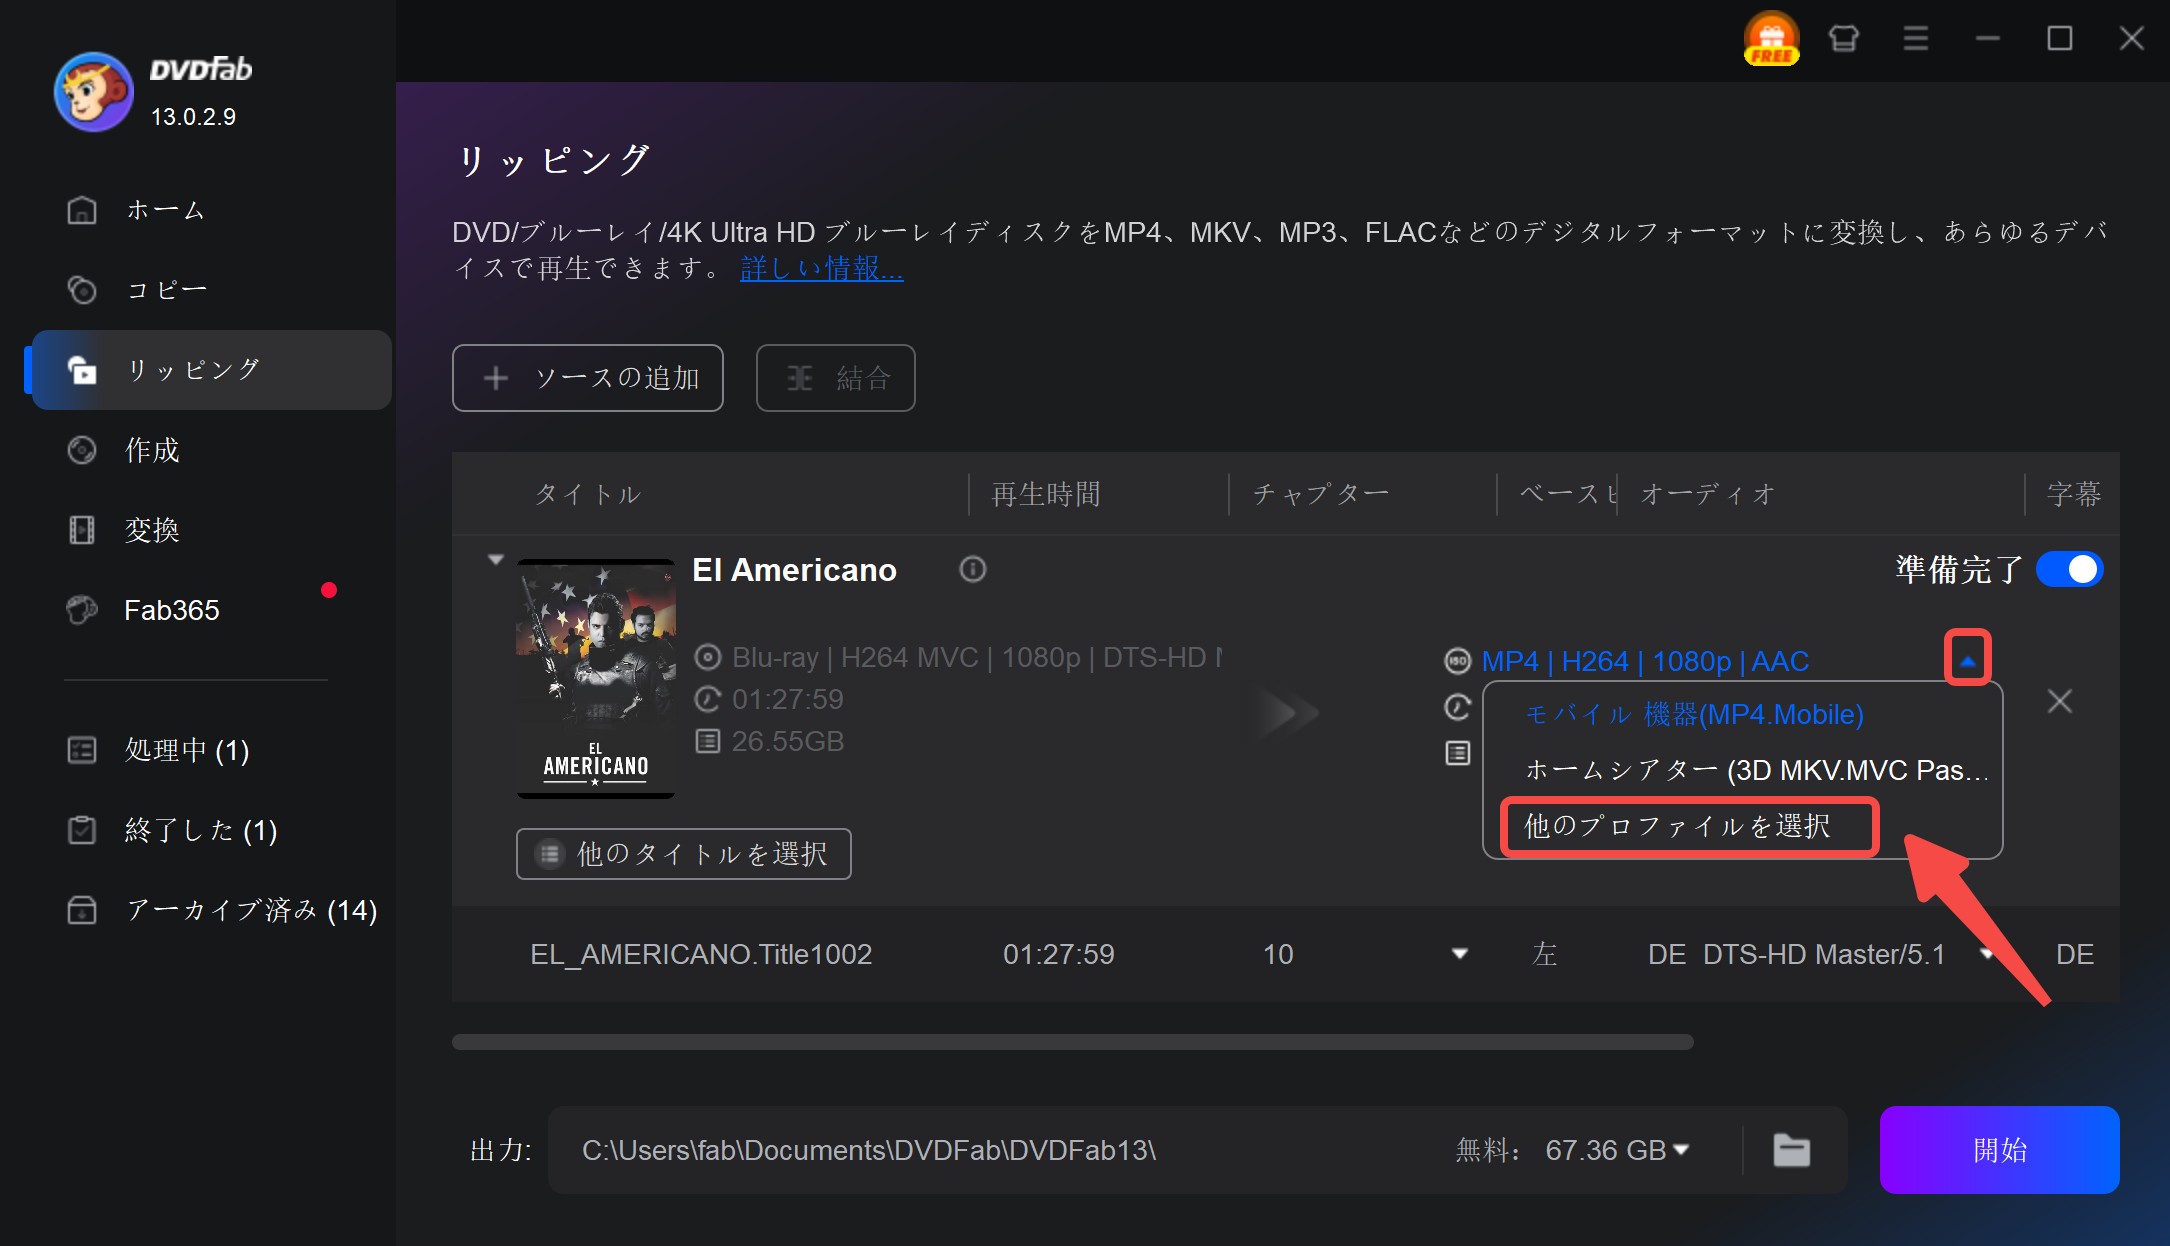
Task: Follow the 詳しい情報 link
Action: pyautogui.click(x=821, y=268)
